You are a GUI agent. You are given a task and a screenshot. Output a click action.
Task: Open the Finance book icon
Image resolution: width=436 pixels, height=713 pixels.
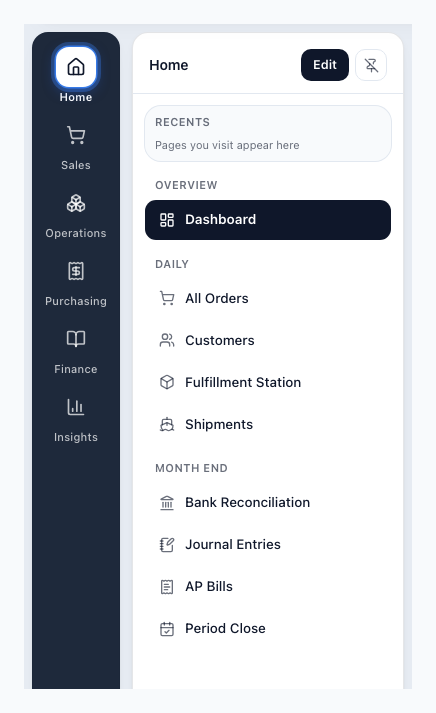[x=76, y=339]
